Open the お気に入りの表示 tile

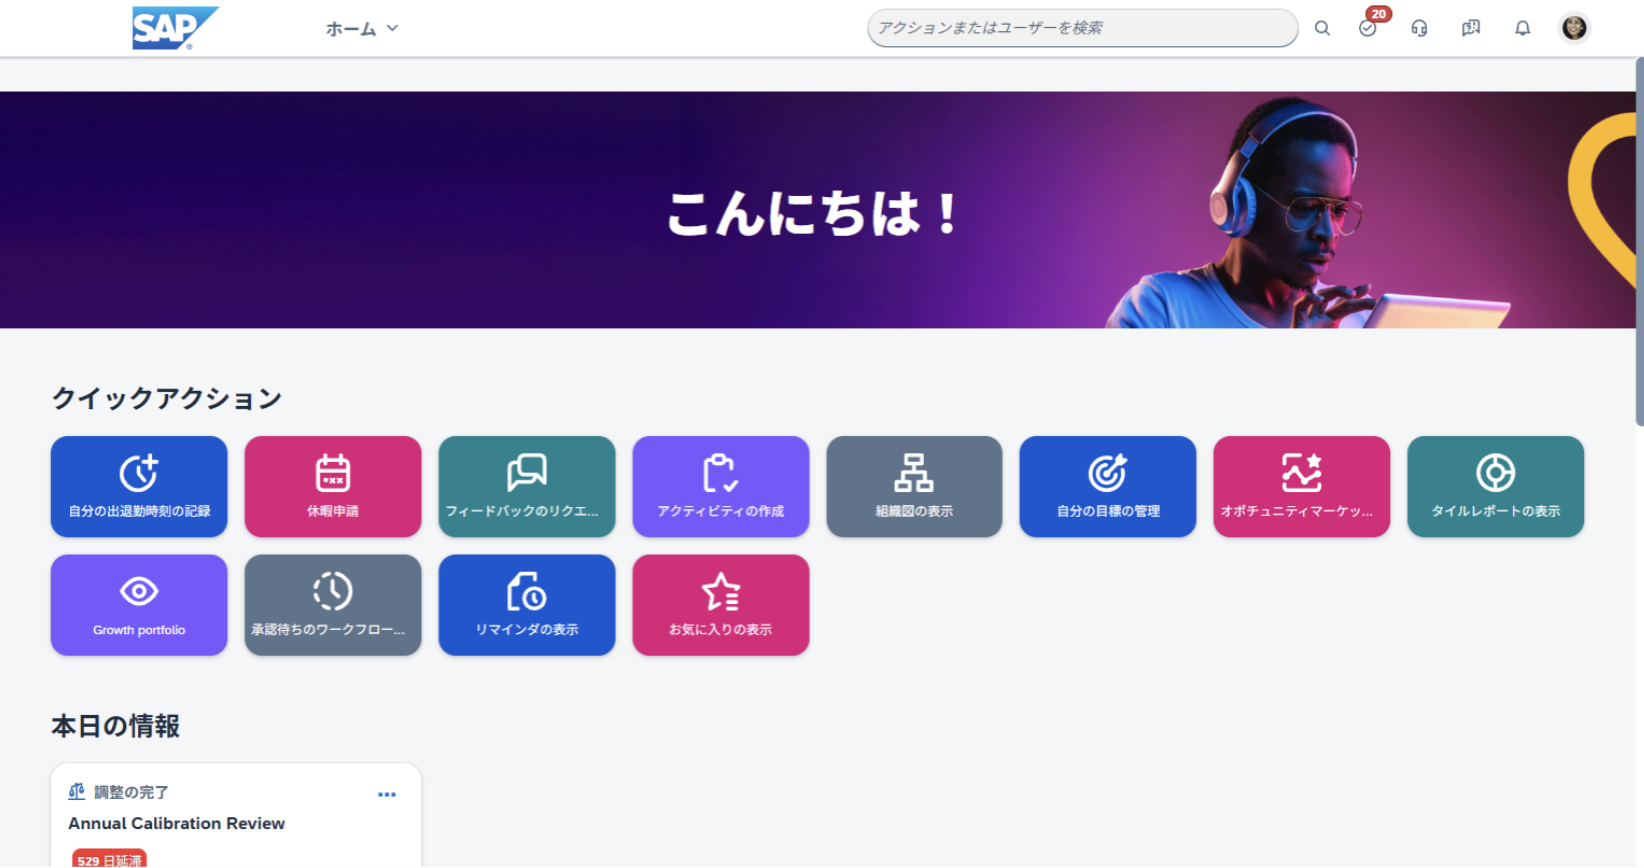click(x=720, y=605)
